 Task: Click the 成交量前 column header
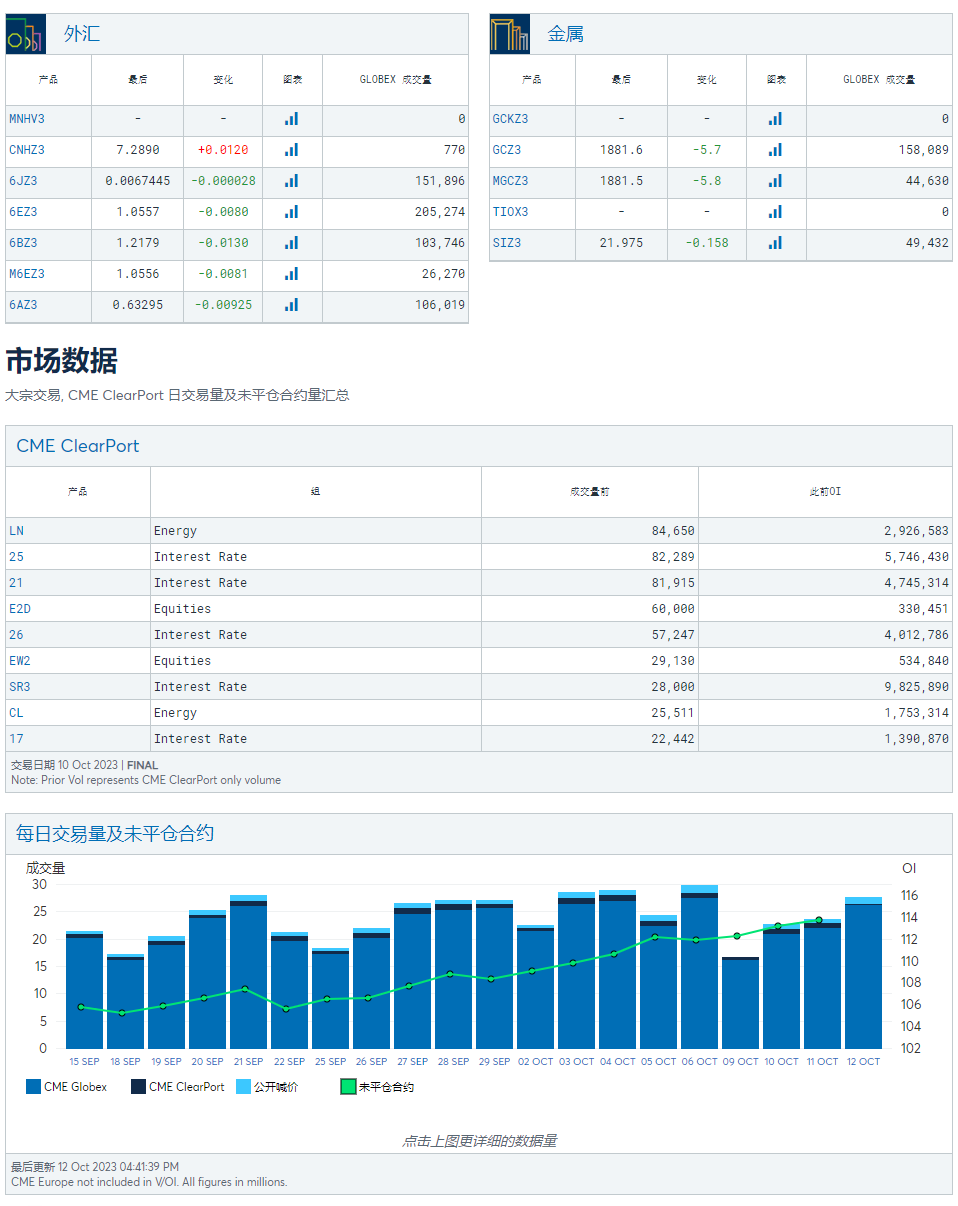pyautogui.click(x=590, y=492)
